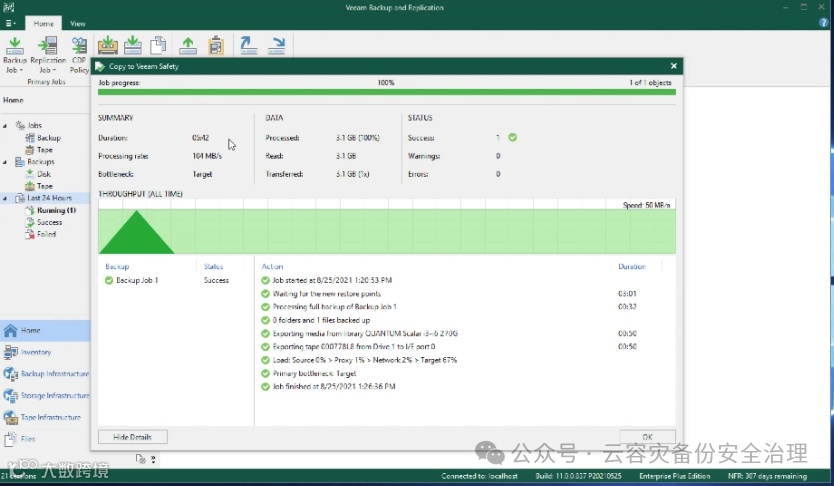The height and width of the screenshot is (486, 834).
Task: Click the Replication Job ribbon icon
Action: coord(48,46)
